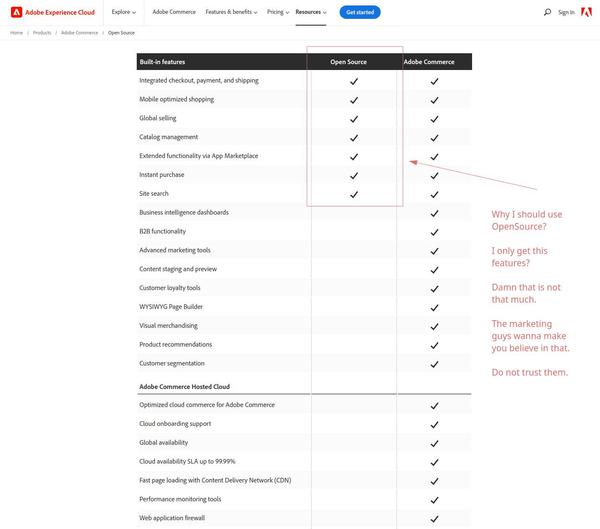Click Open Source checkmark for Site search

tap(354, 194)
